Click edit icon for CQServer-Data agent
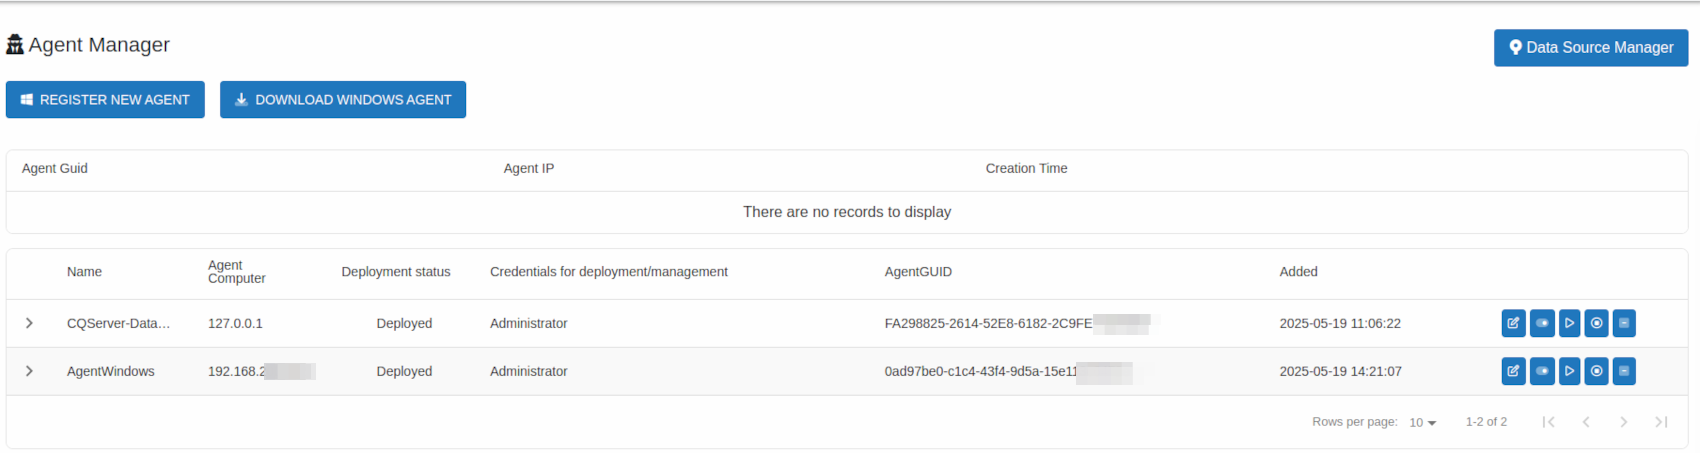Image resolution: width=1700 pixels, height=453 pixels. 1513,323
